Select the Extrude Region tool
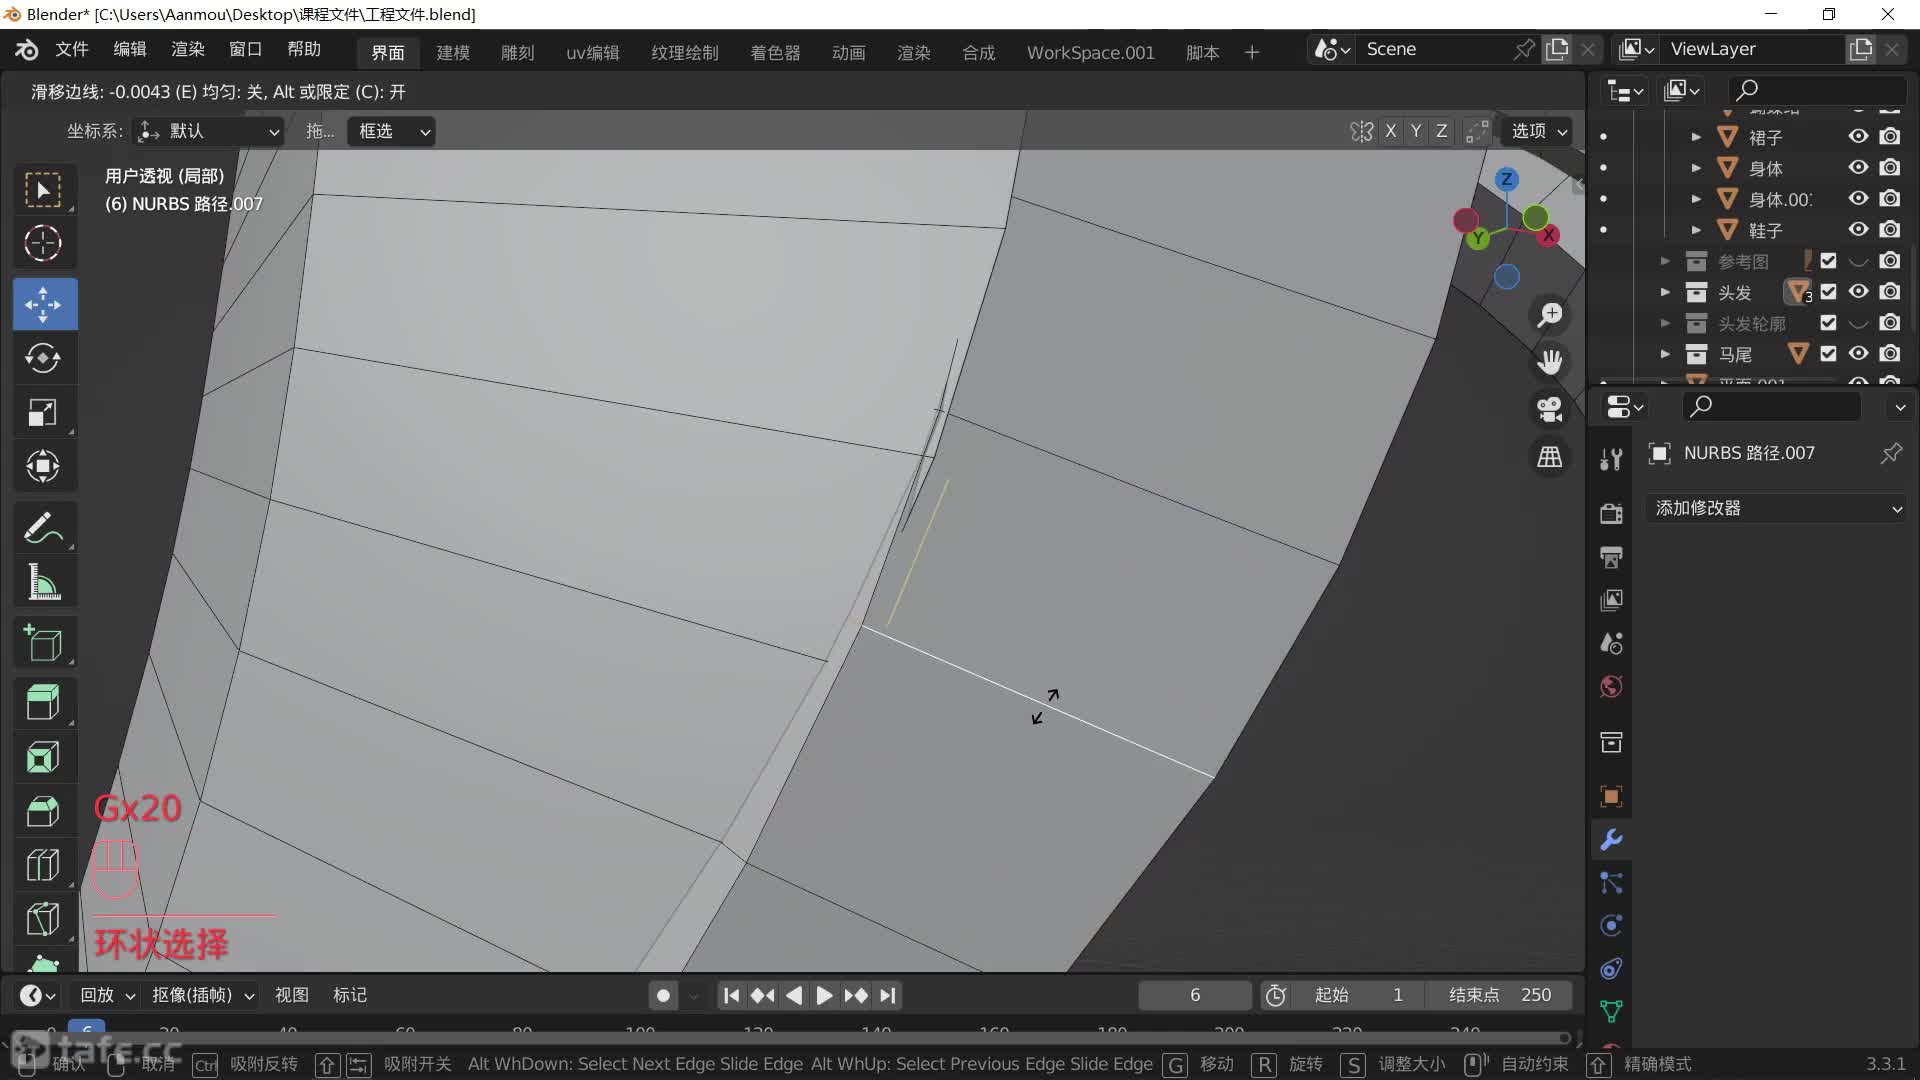The height and width of the screenshot is (1080, 1920). pos(43,703)
